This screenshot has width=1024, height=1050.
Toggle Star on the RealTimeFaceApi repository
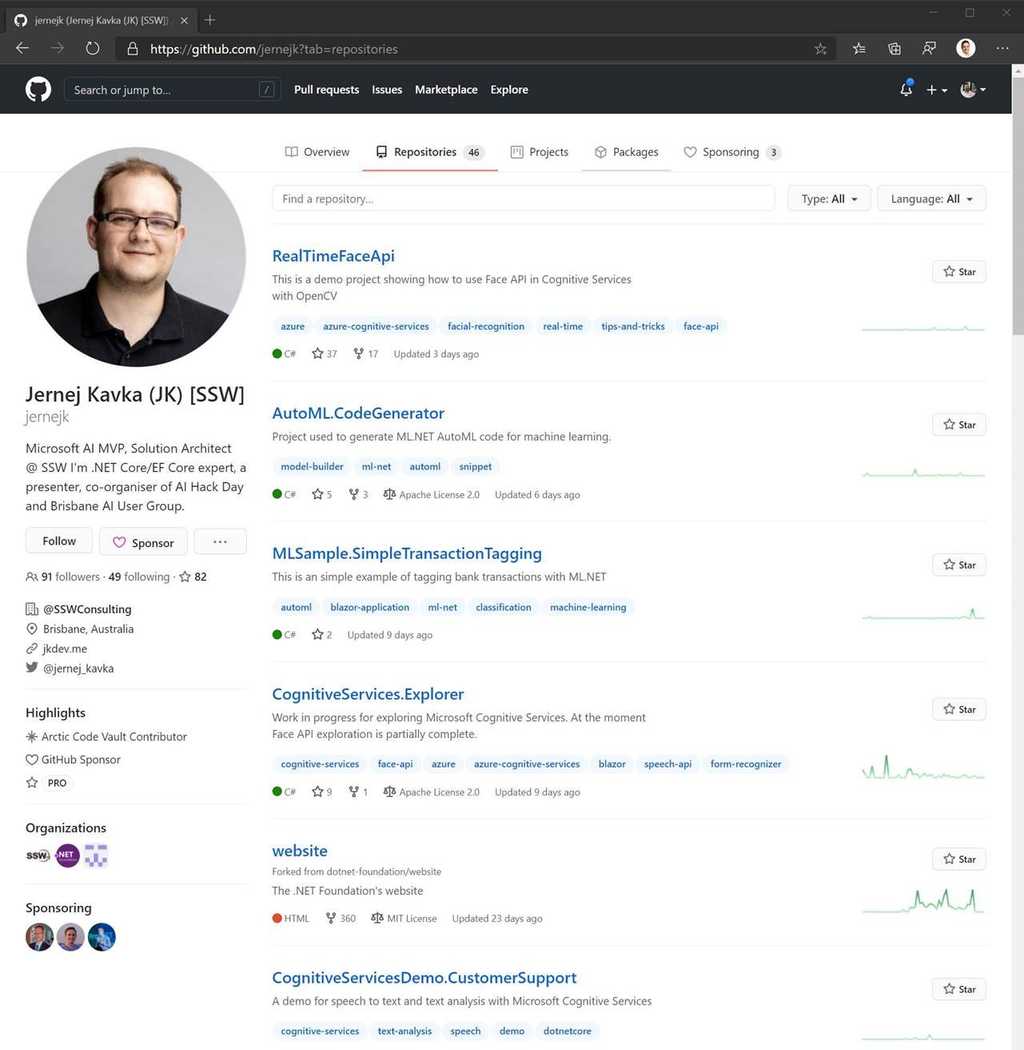pos(957,271)
